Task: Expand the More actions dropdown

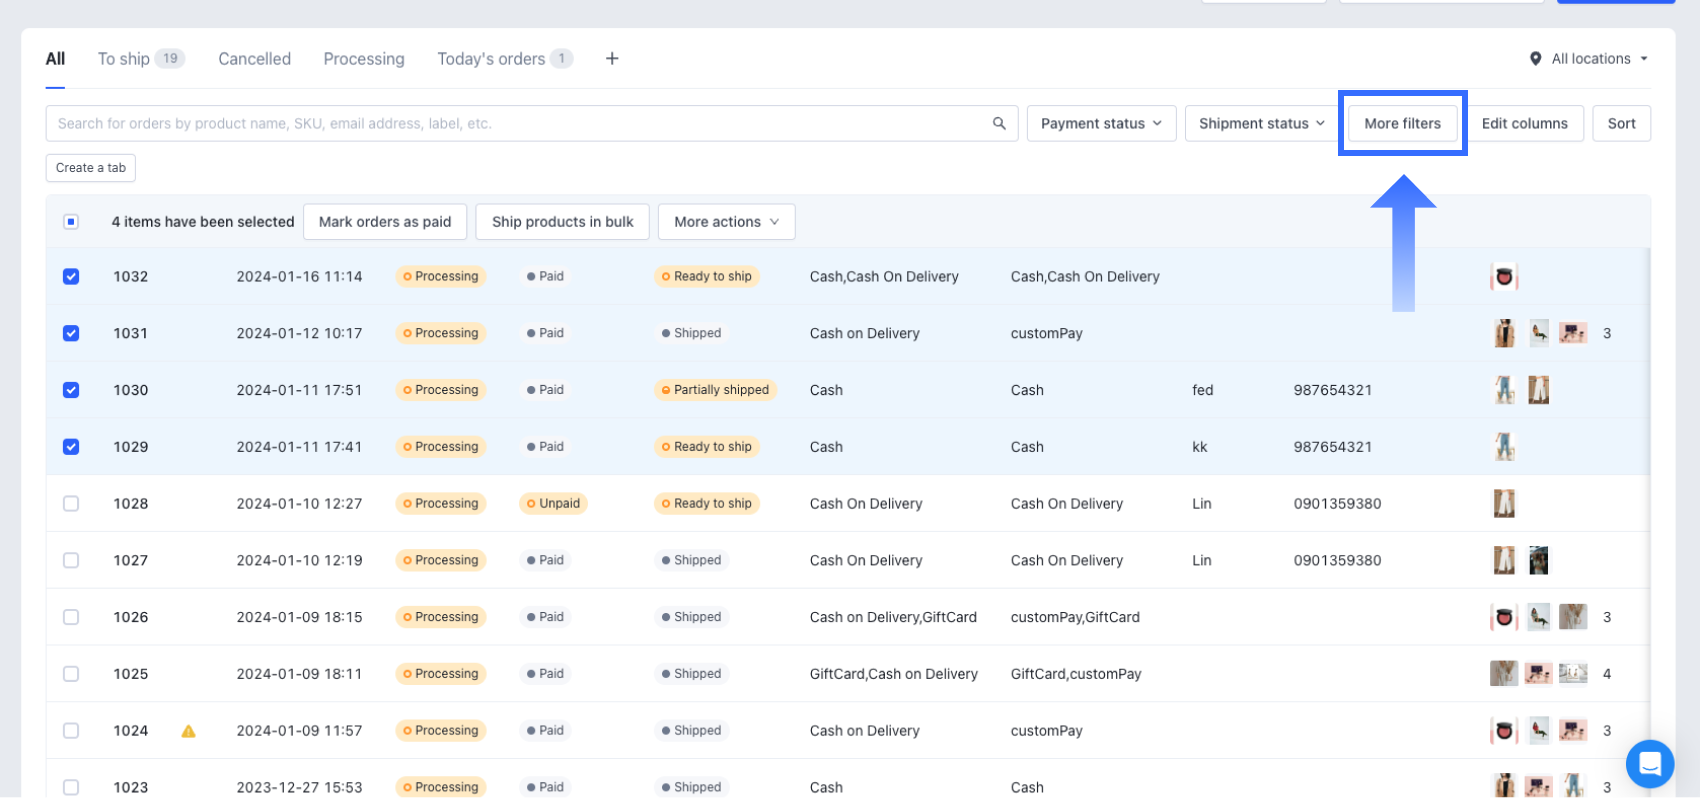Action: click(x=726, y=222)
